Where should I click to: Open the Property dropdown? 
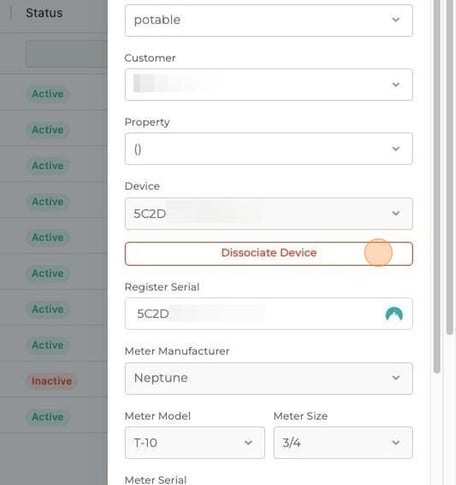269,149
